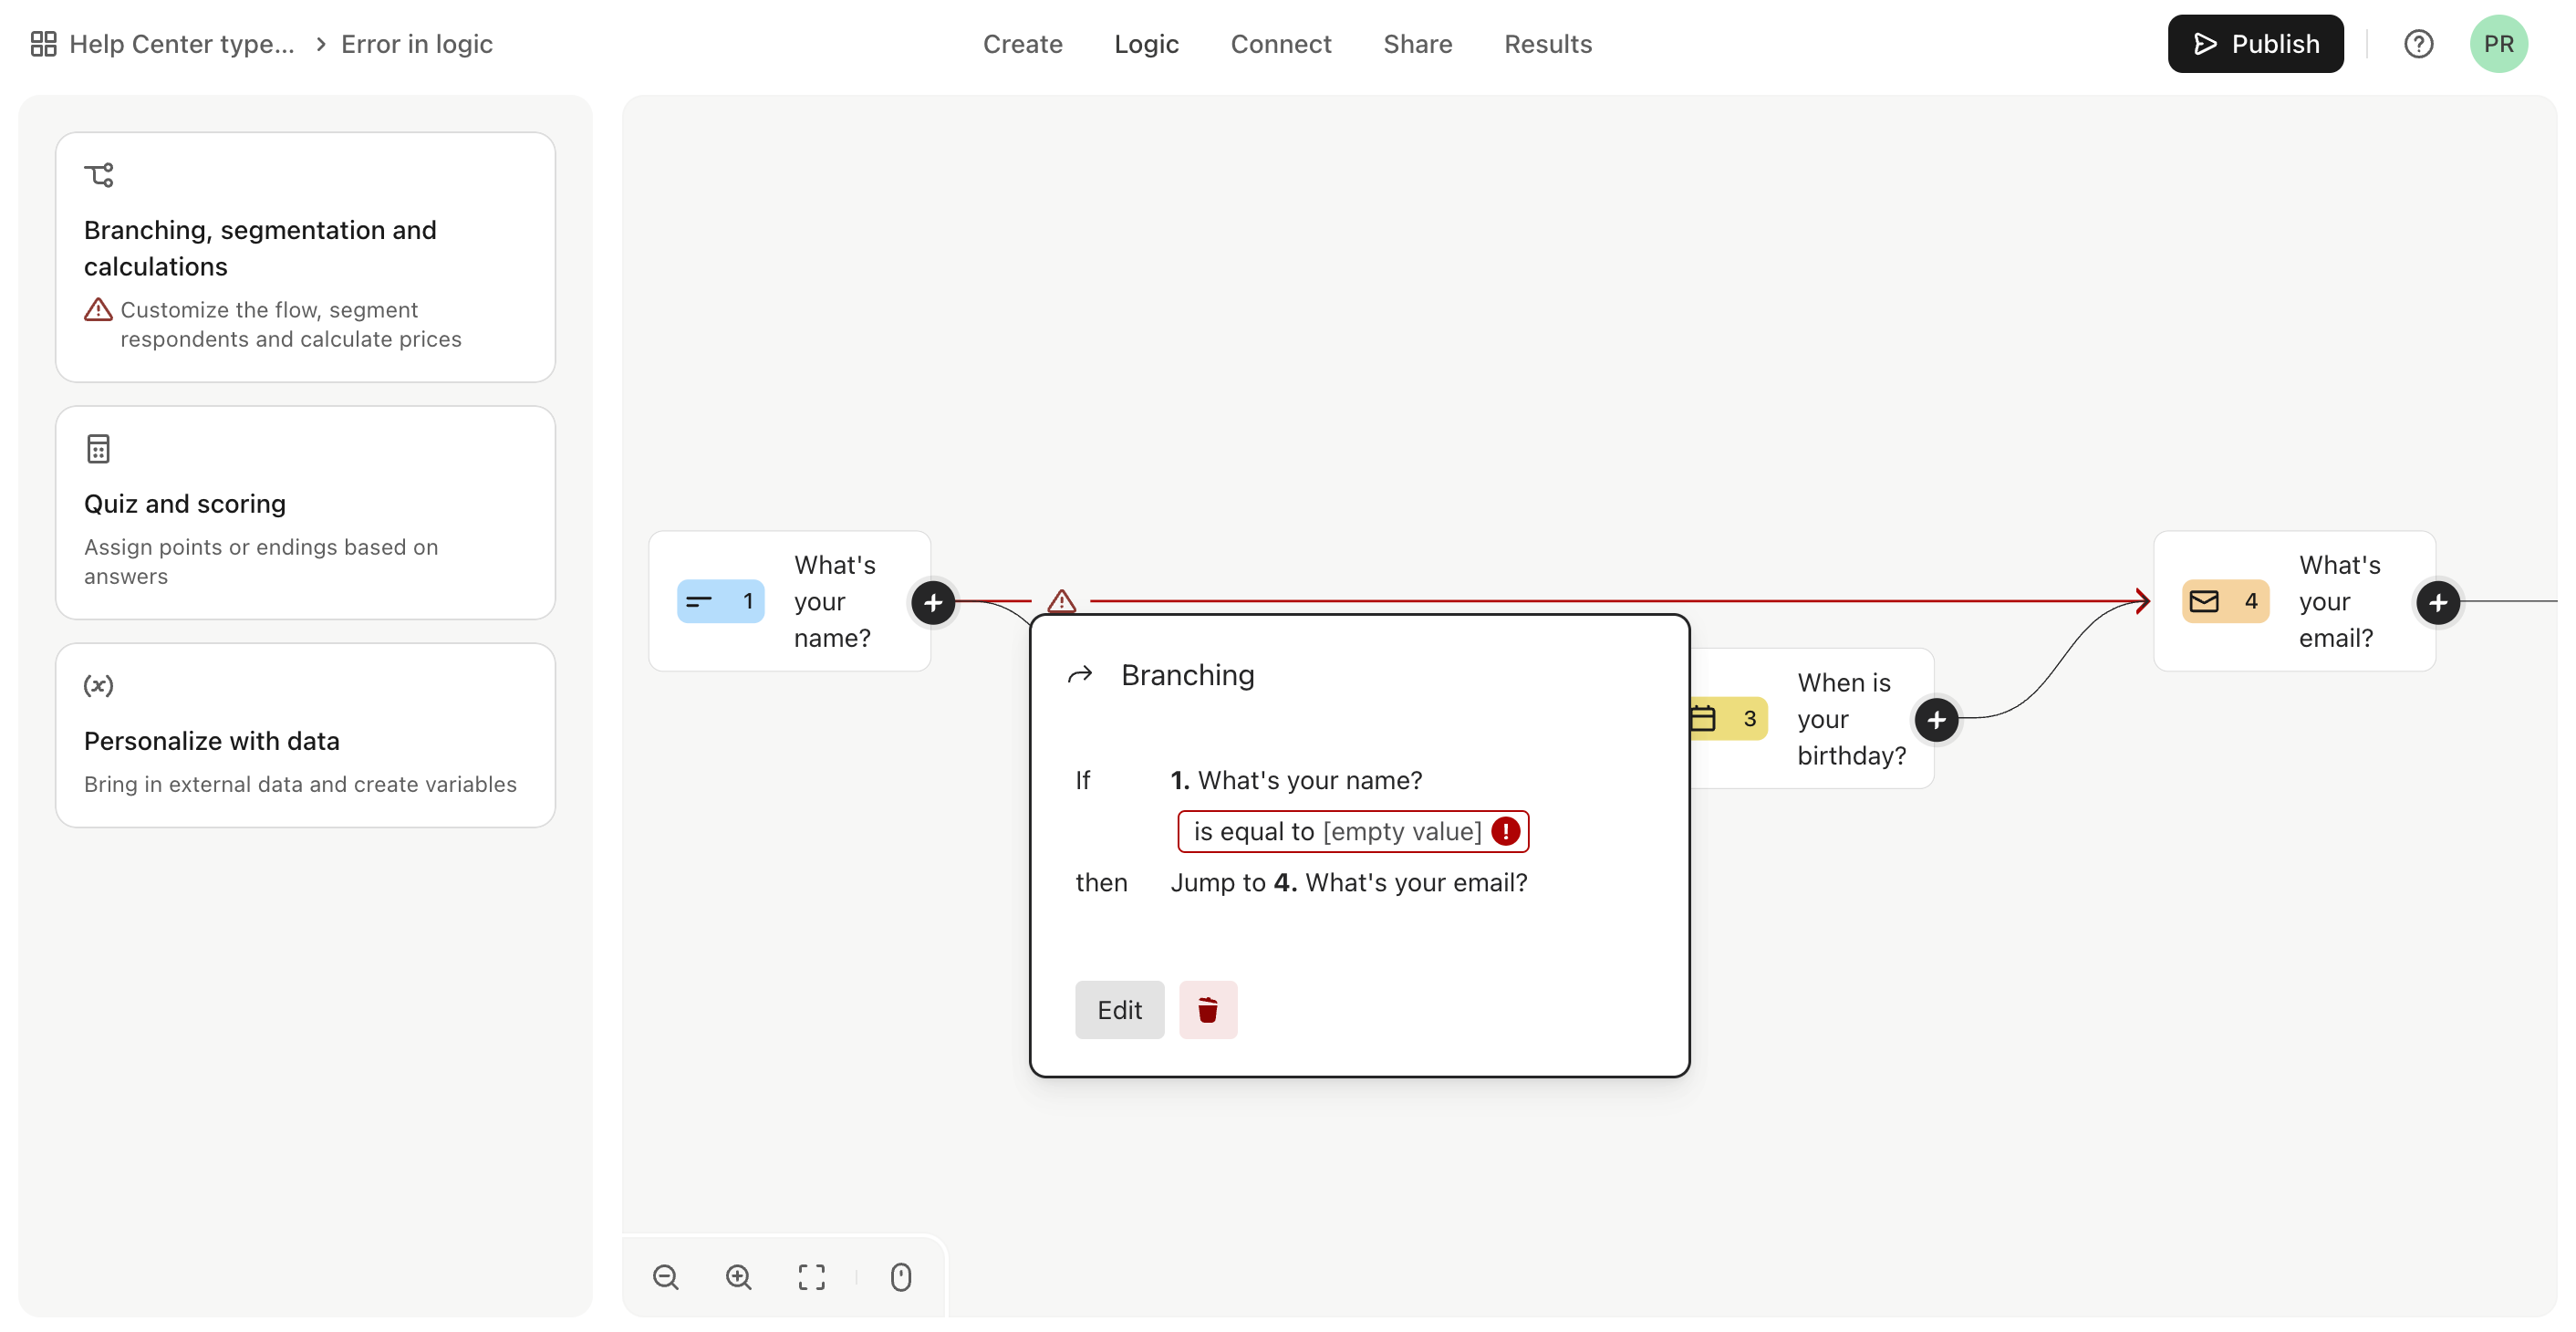Viewport: 2576px width, 1332px height.
Task: Click the warning triangle on the logic line
Action: (x=1061, y=601)
